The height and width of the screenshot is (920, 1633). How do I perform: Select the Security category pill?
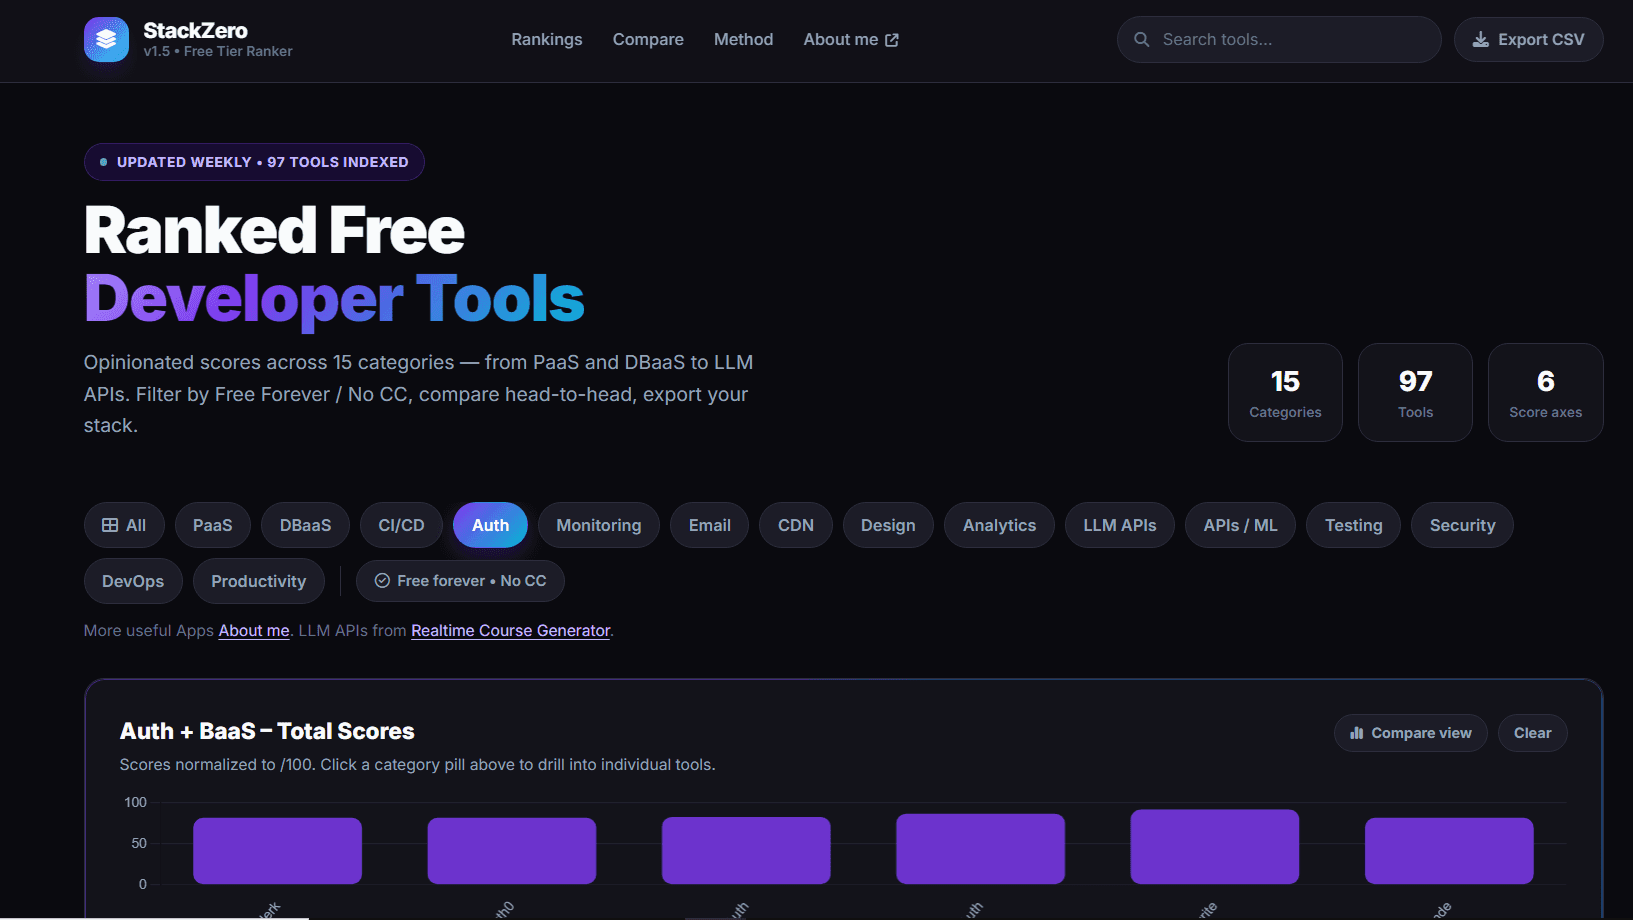[x=1462, y=525]
